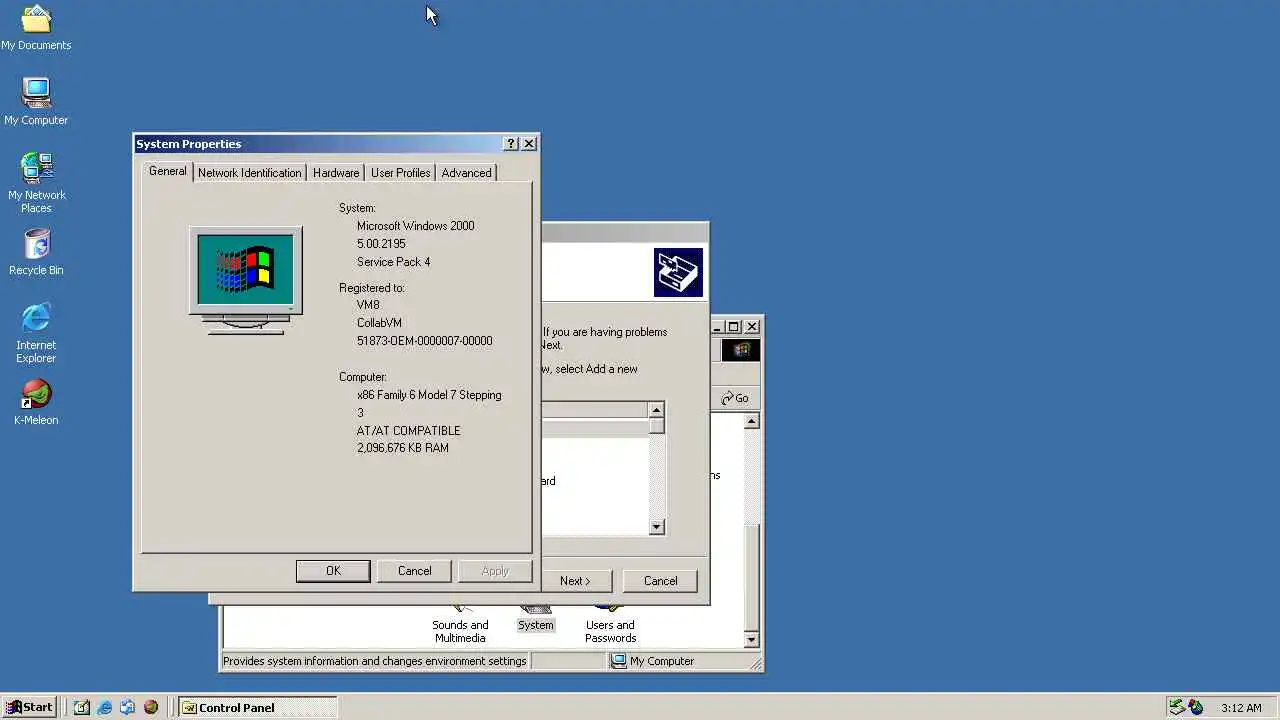This screenshot has width=1280, height=720.
Task: Click wizard list scroll up arrow
Action: (x=656, y=410)
